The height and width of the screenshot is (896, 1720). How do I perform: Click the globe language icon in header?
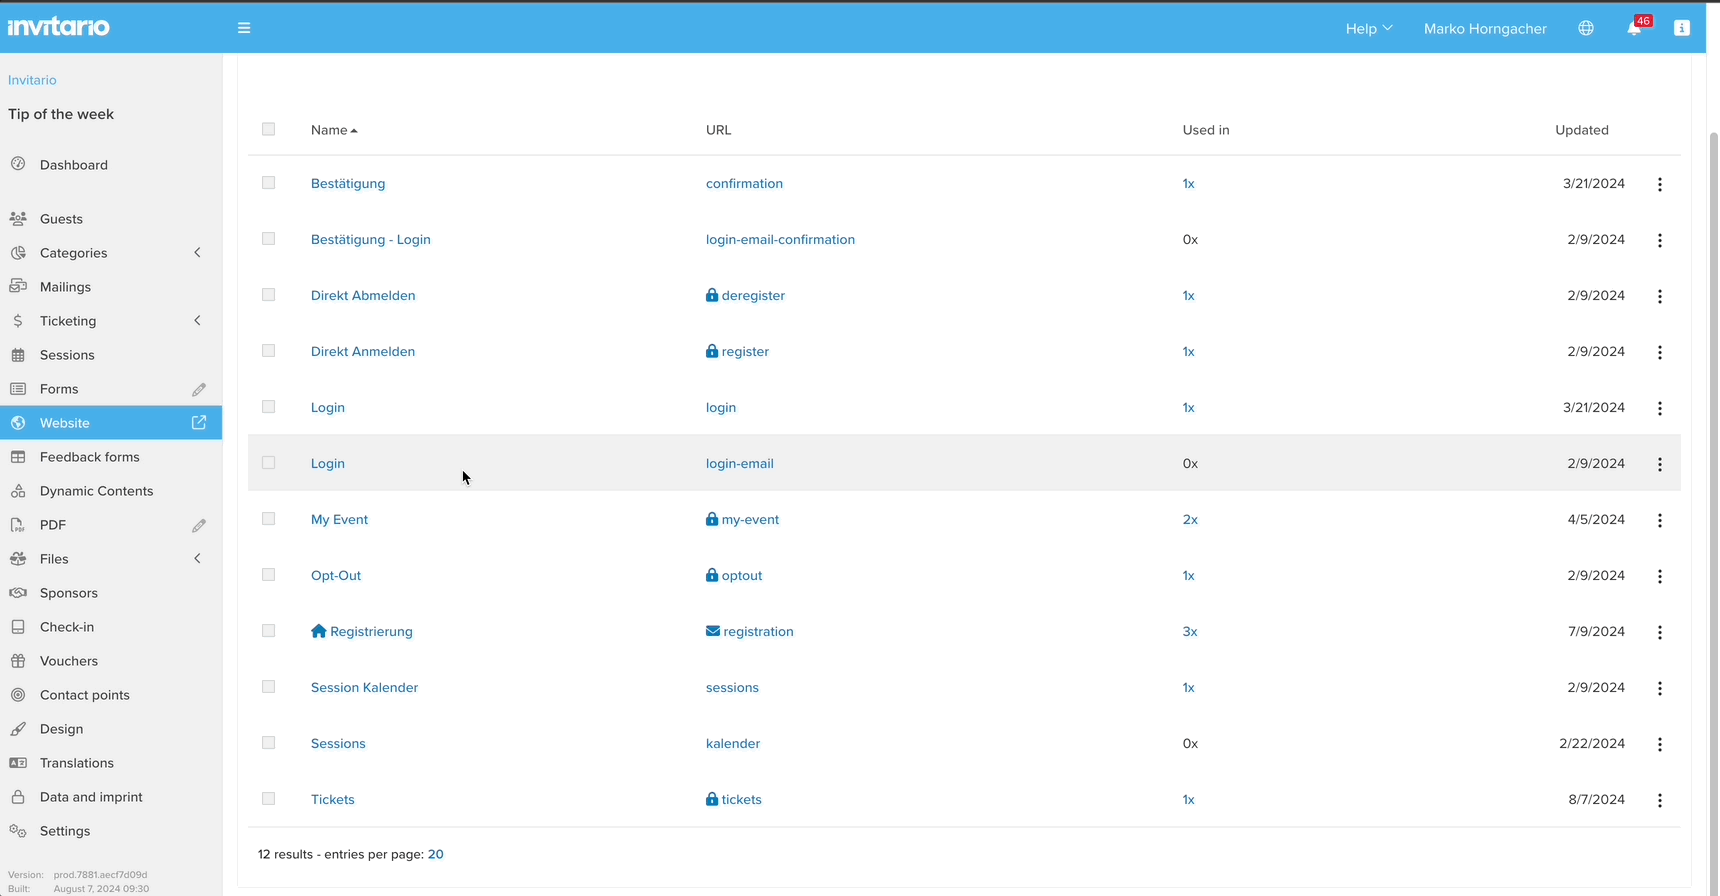click(x=1586, y=28)
